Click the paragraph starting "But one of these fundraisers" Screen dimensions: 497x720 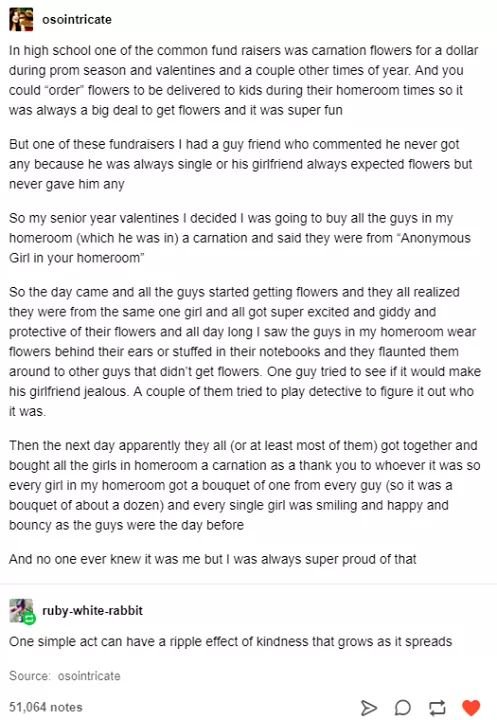coord(240,164)
